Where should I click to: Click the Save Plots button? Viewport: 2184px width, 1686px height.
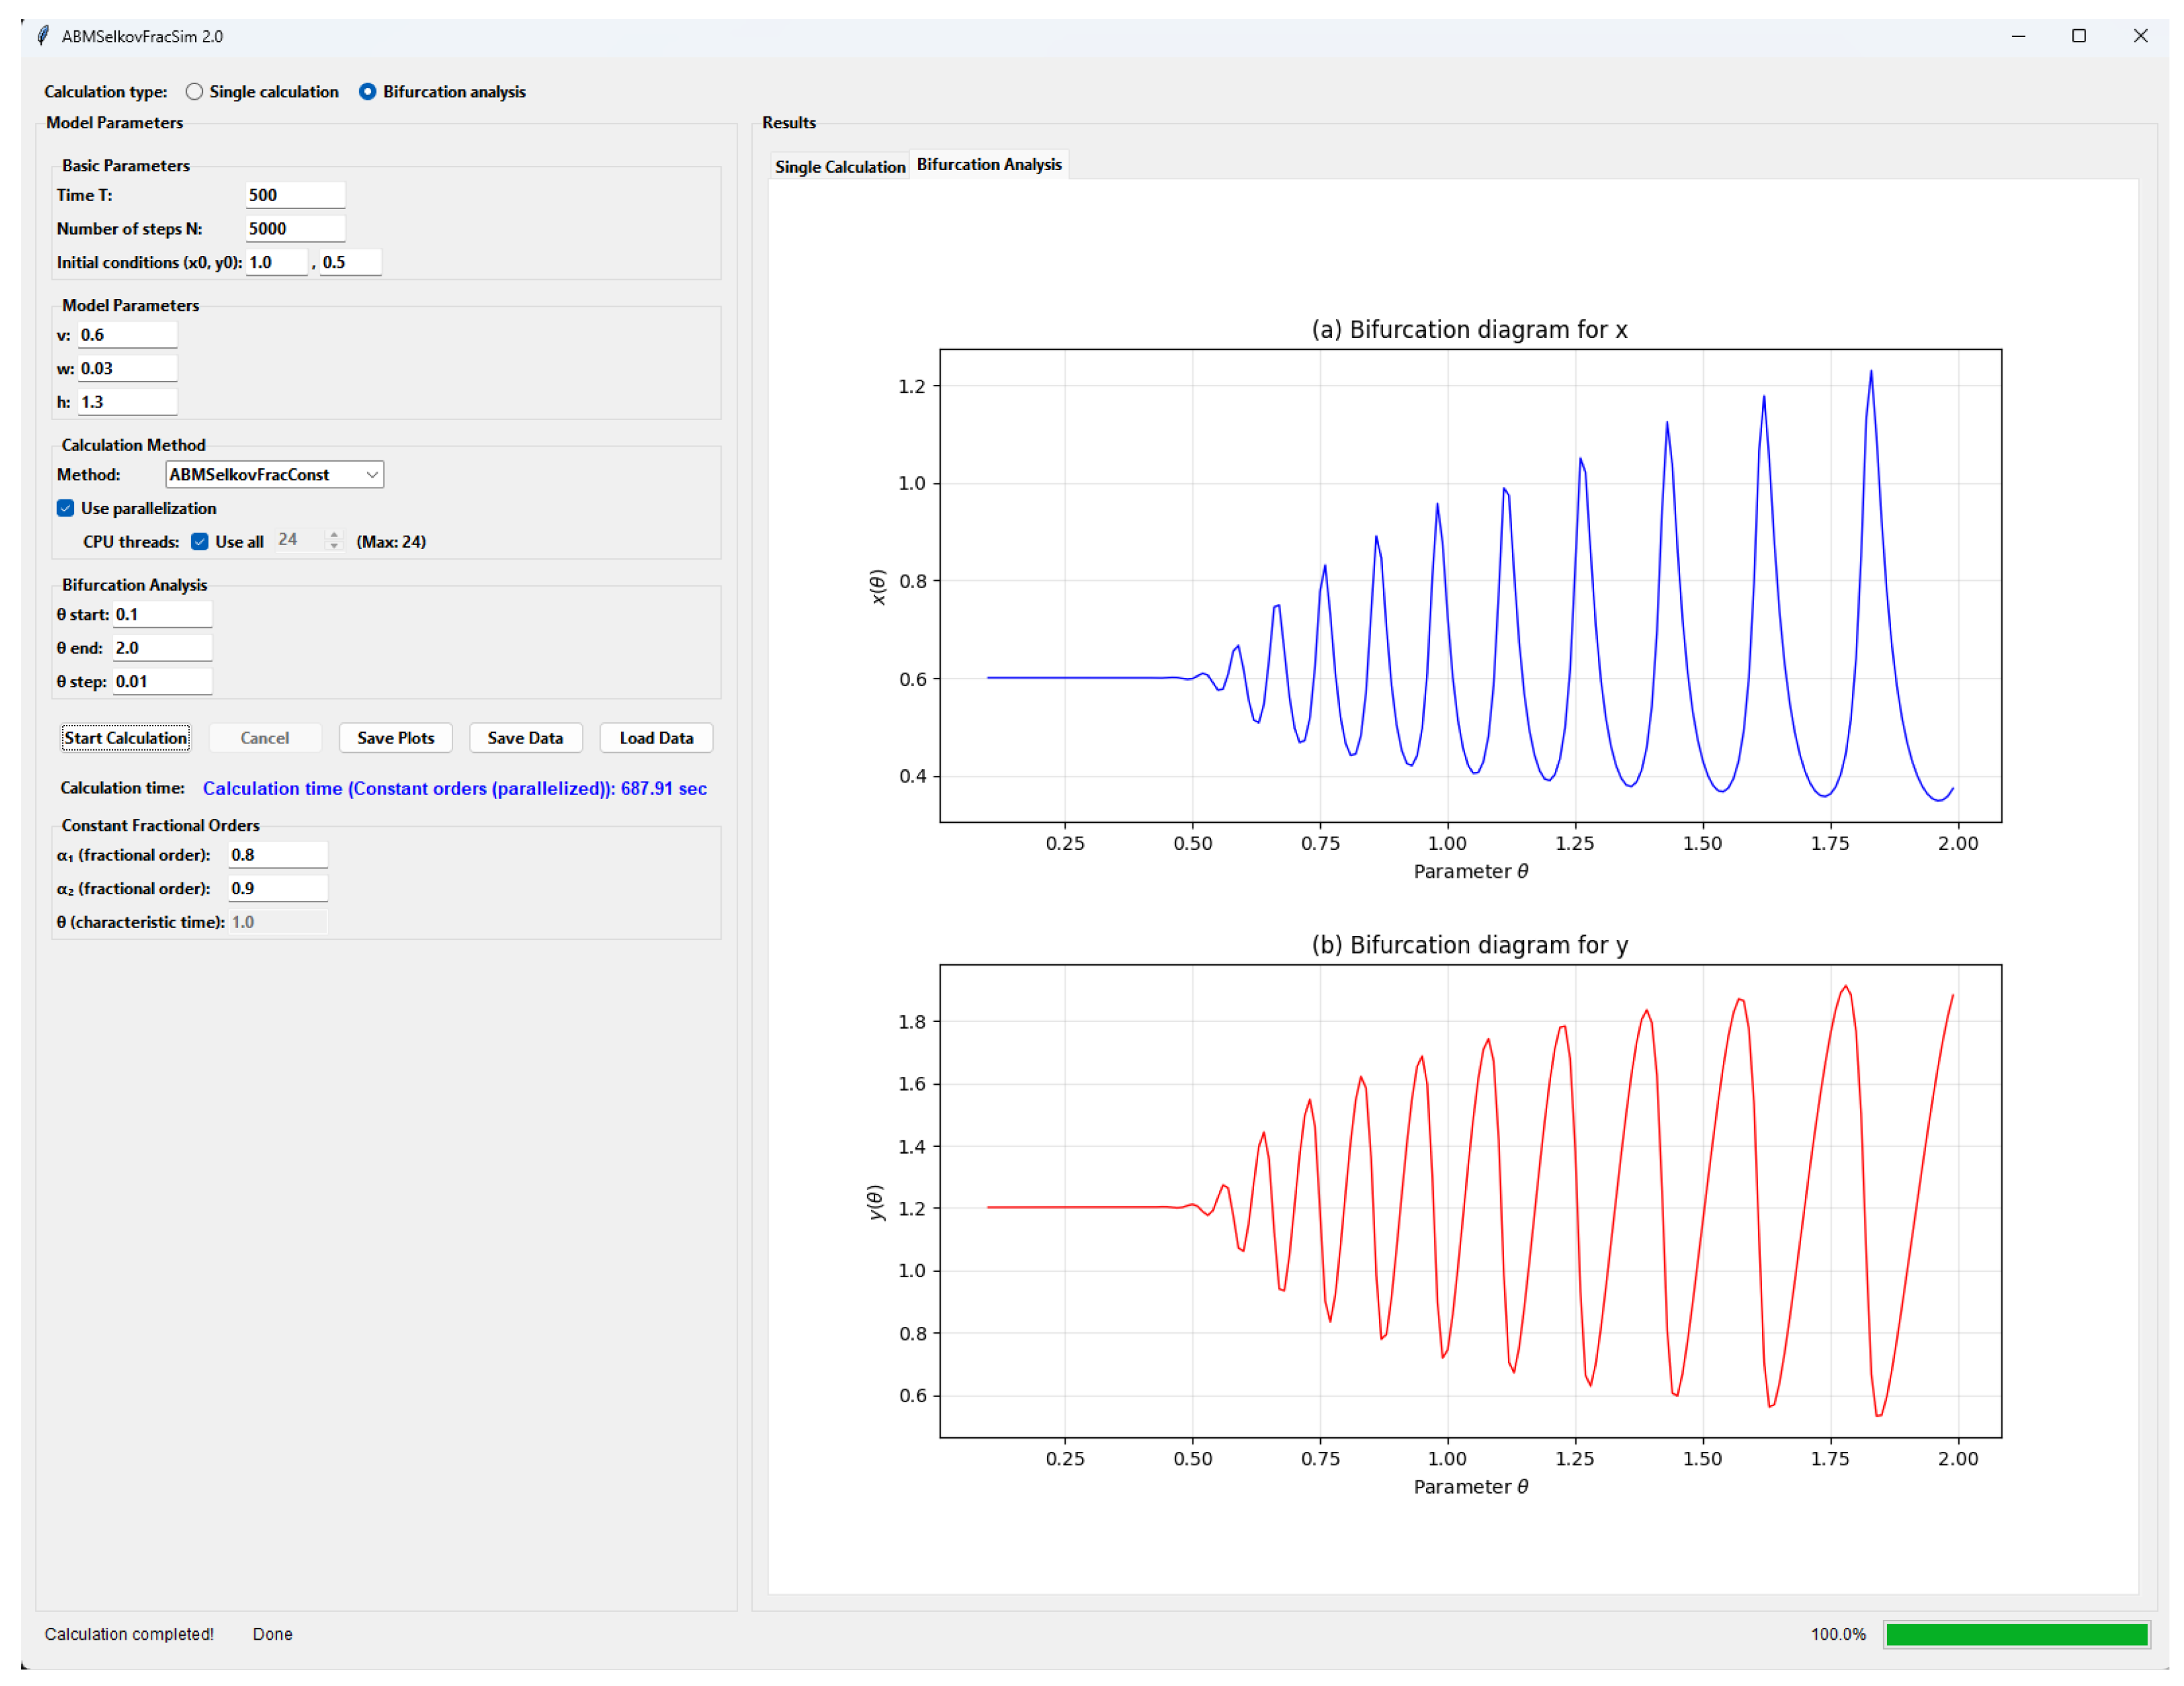(395, 738)
